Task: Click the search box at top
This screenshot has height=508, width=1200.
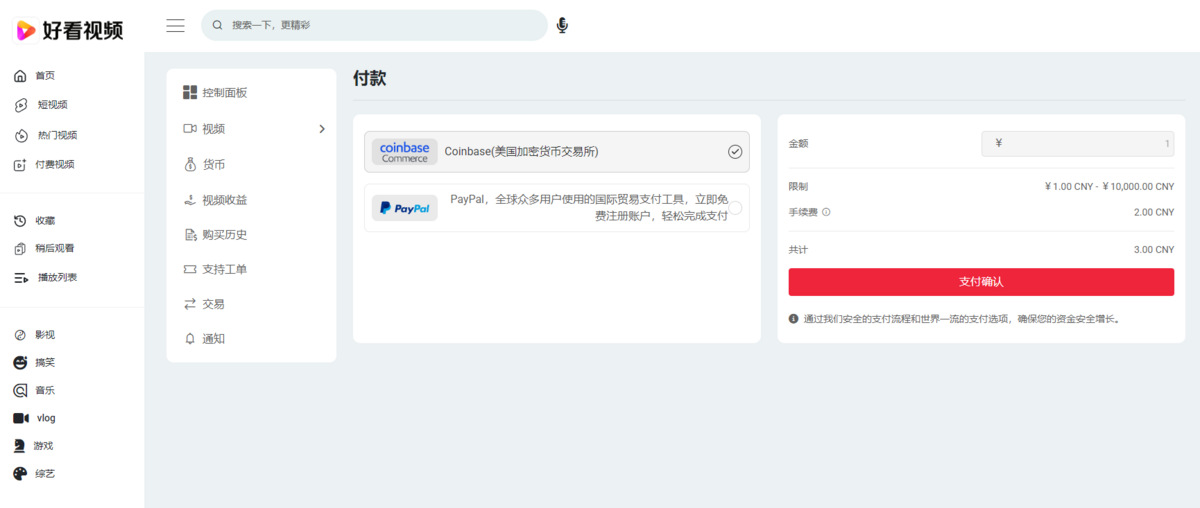Action: tap(375, 25)
